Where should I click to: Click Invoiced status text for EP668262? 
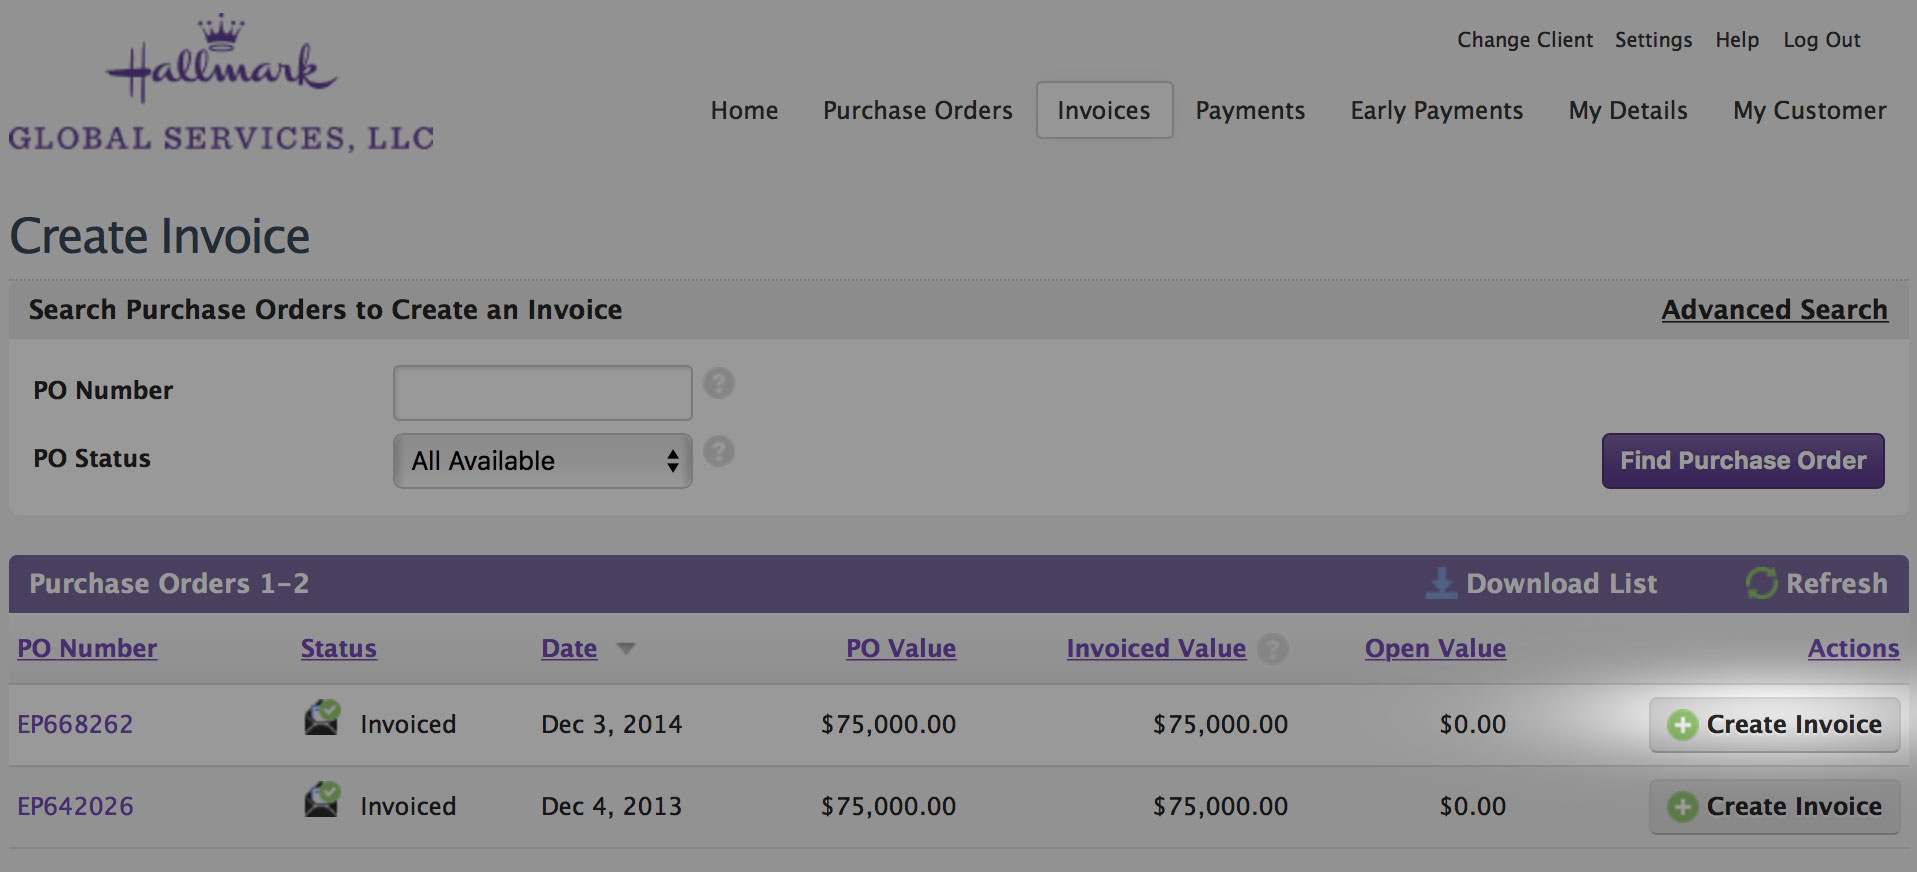pos(408,725)
